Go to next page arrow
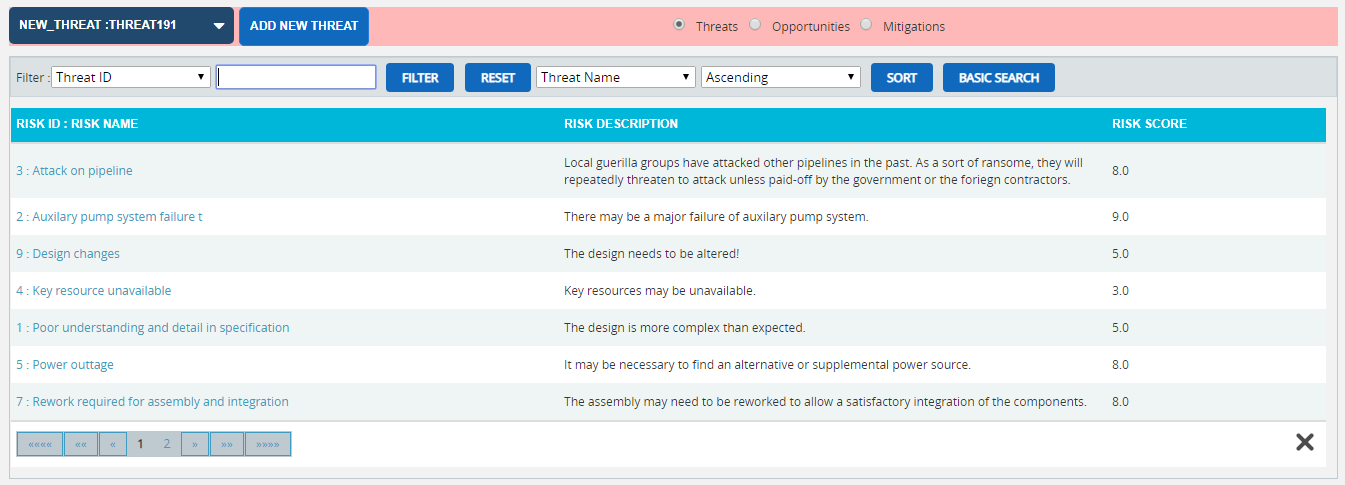 tap(195, 444)
